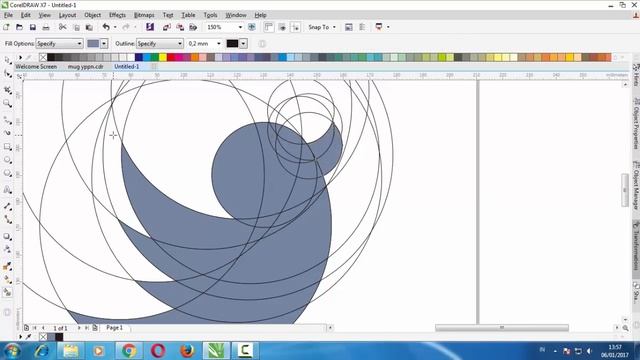The image size is (640, 360).
Task: Click the Publish to PDF icon
Action: 193,27
